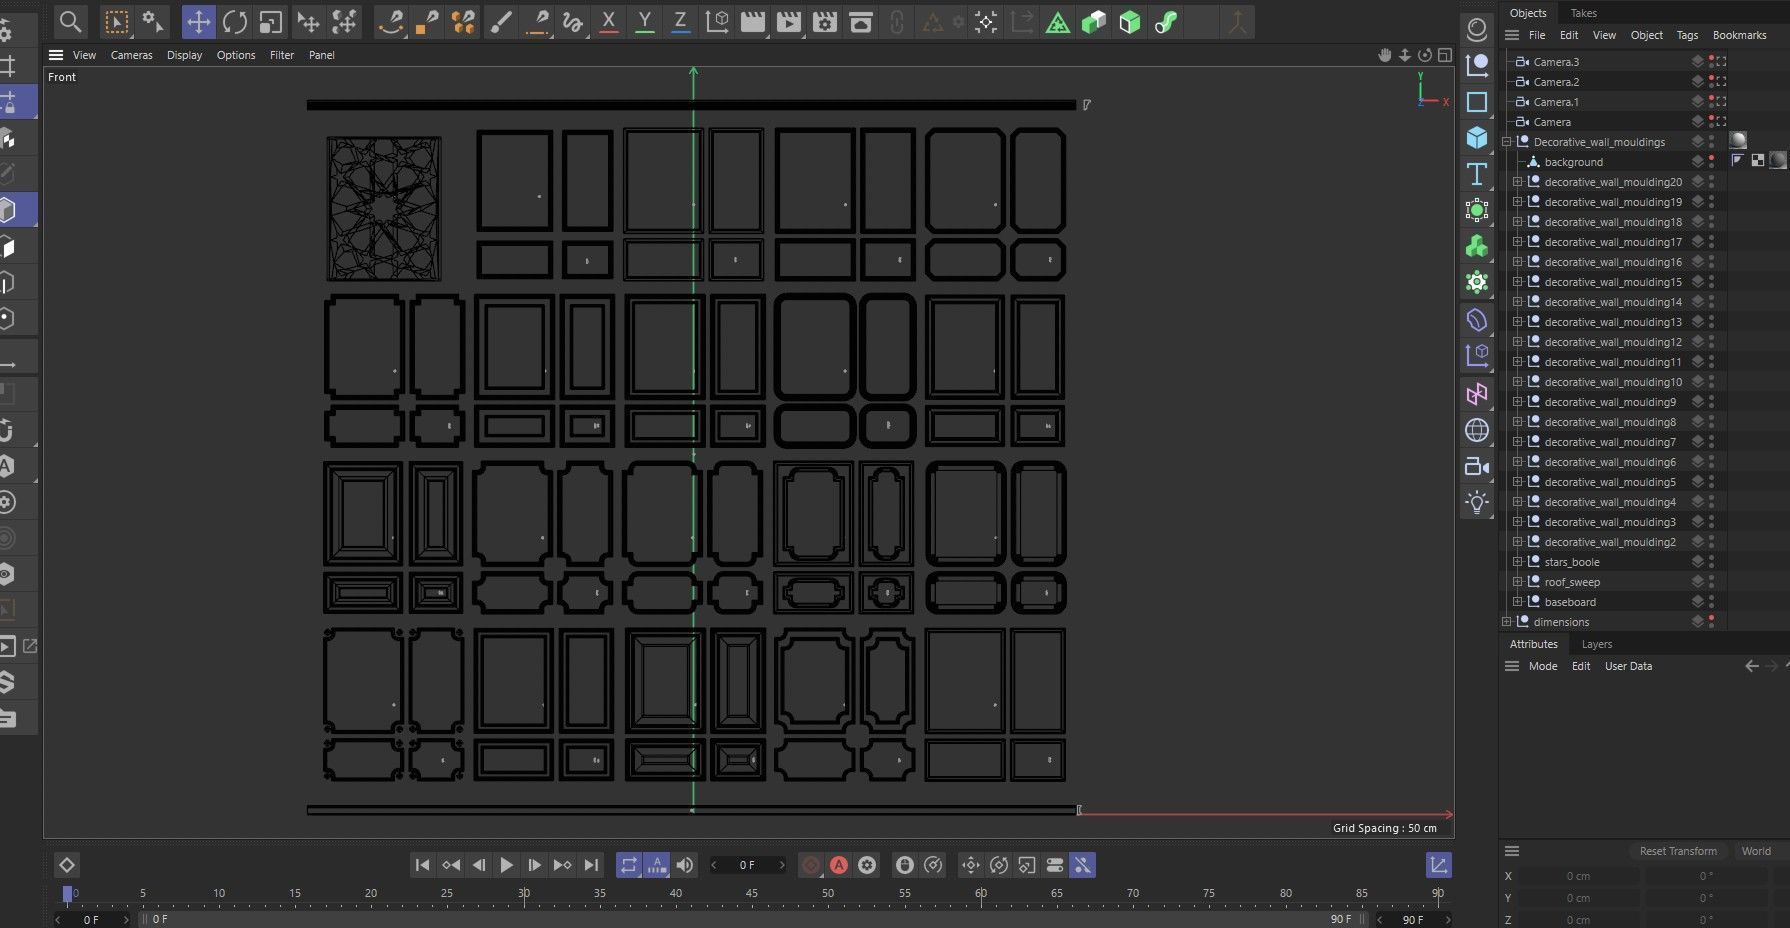Toggle Z axis lock
Viewport: 1790px width, 928px height.
pyautogui.click(x=680, y=21)
